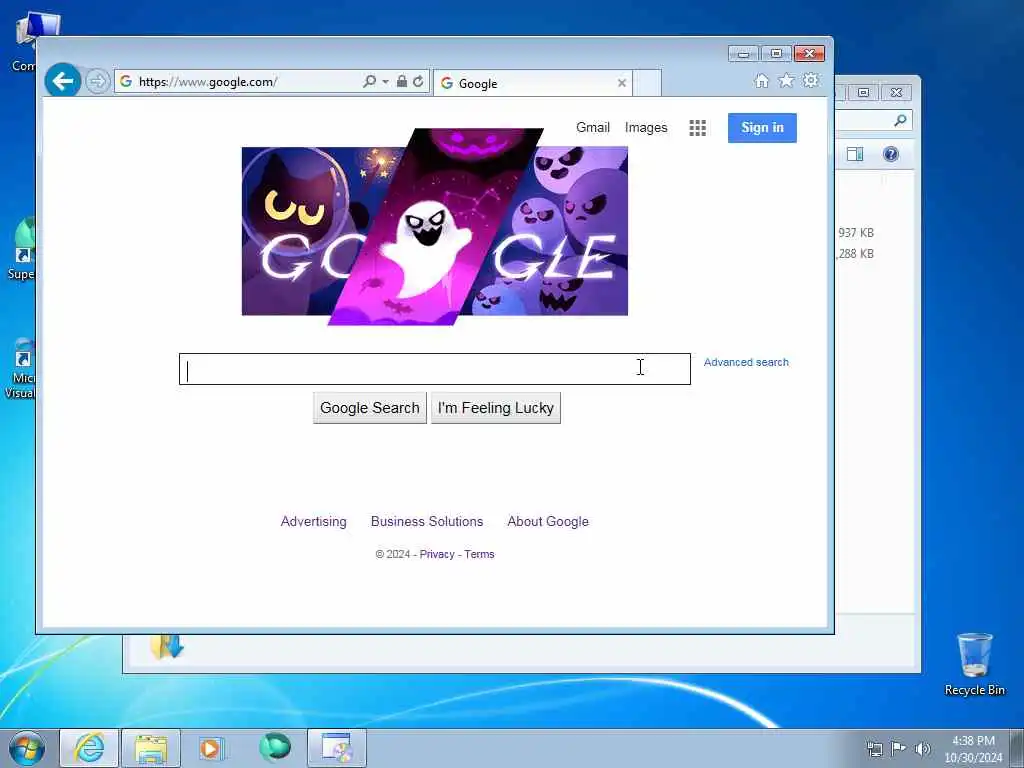Click the green globe taskbar icon

(x=275, y=748)
